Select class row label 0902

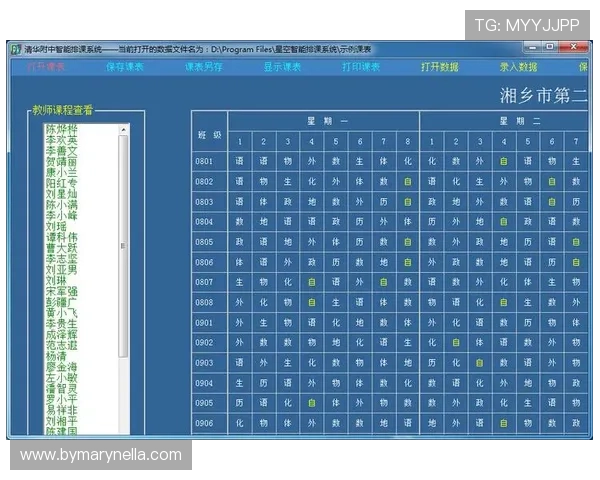coord(204,343)
